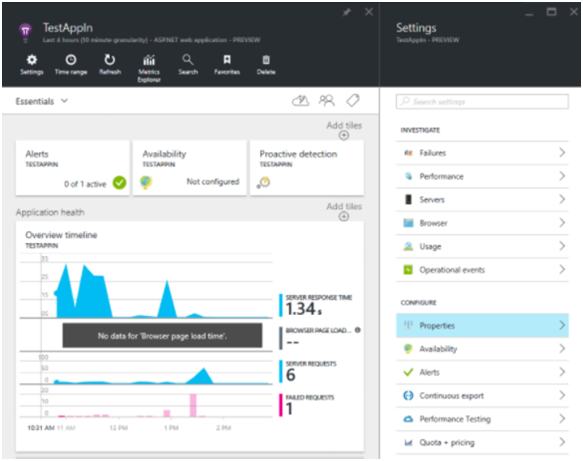The height and width of the screenshot is (461, 583).
Task: Open Favorites from the toolbar
Action: click(x=227, y=64)
